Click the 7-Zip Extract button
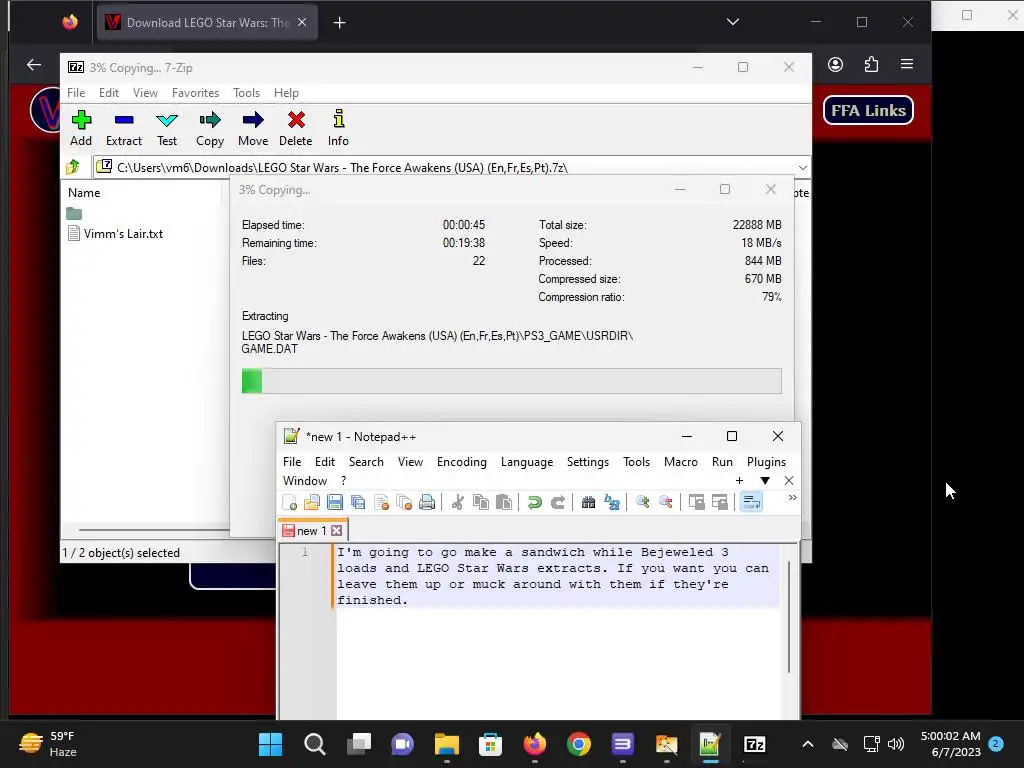1024x768 pixels. tap(123, 128)
